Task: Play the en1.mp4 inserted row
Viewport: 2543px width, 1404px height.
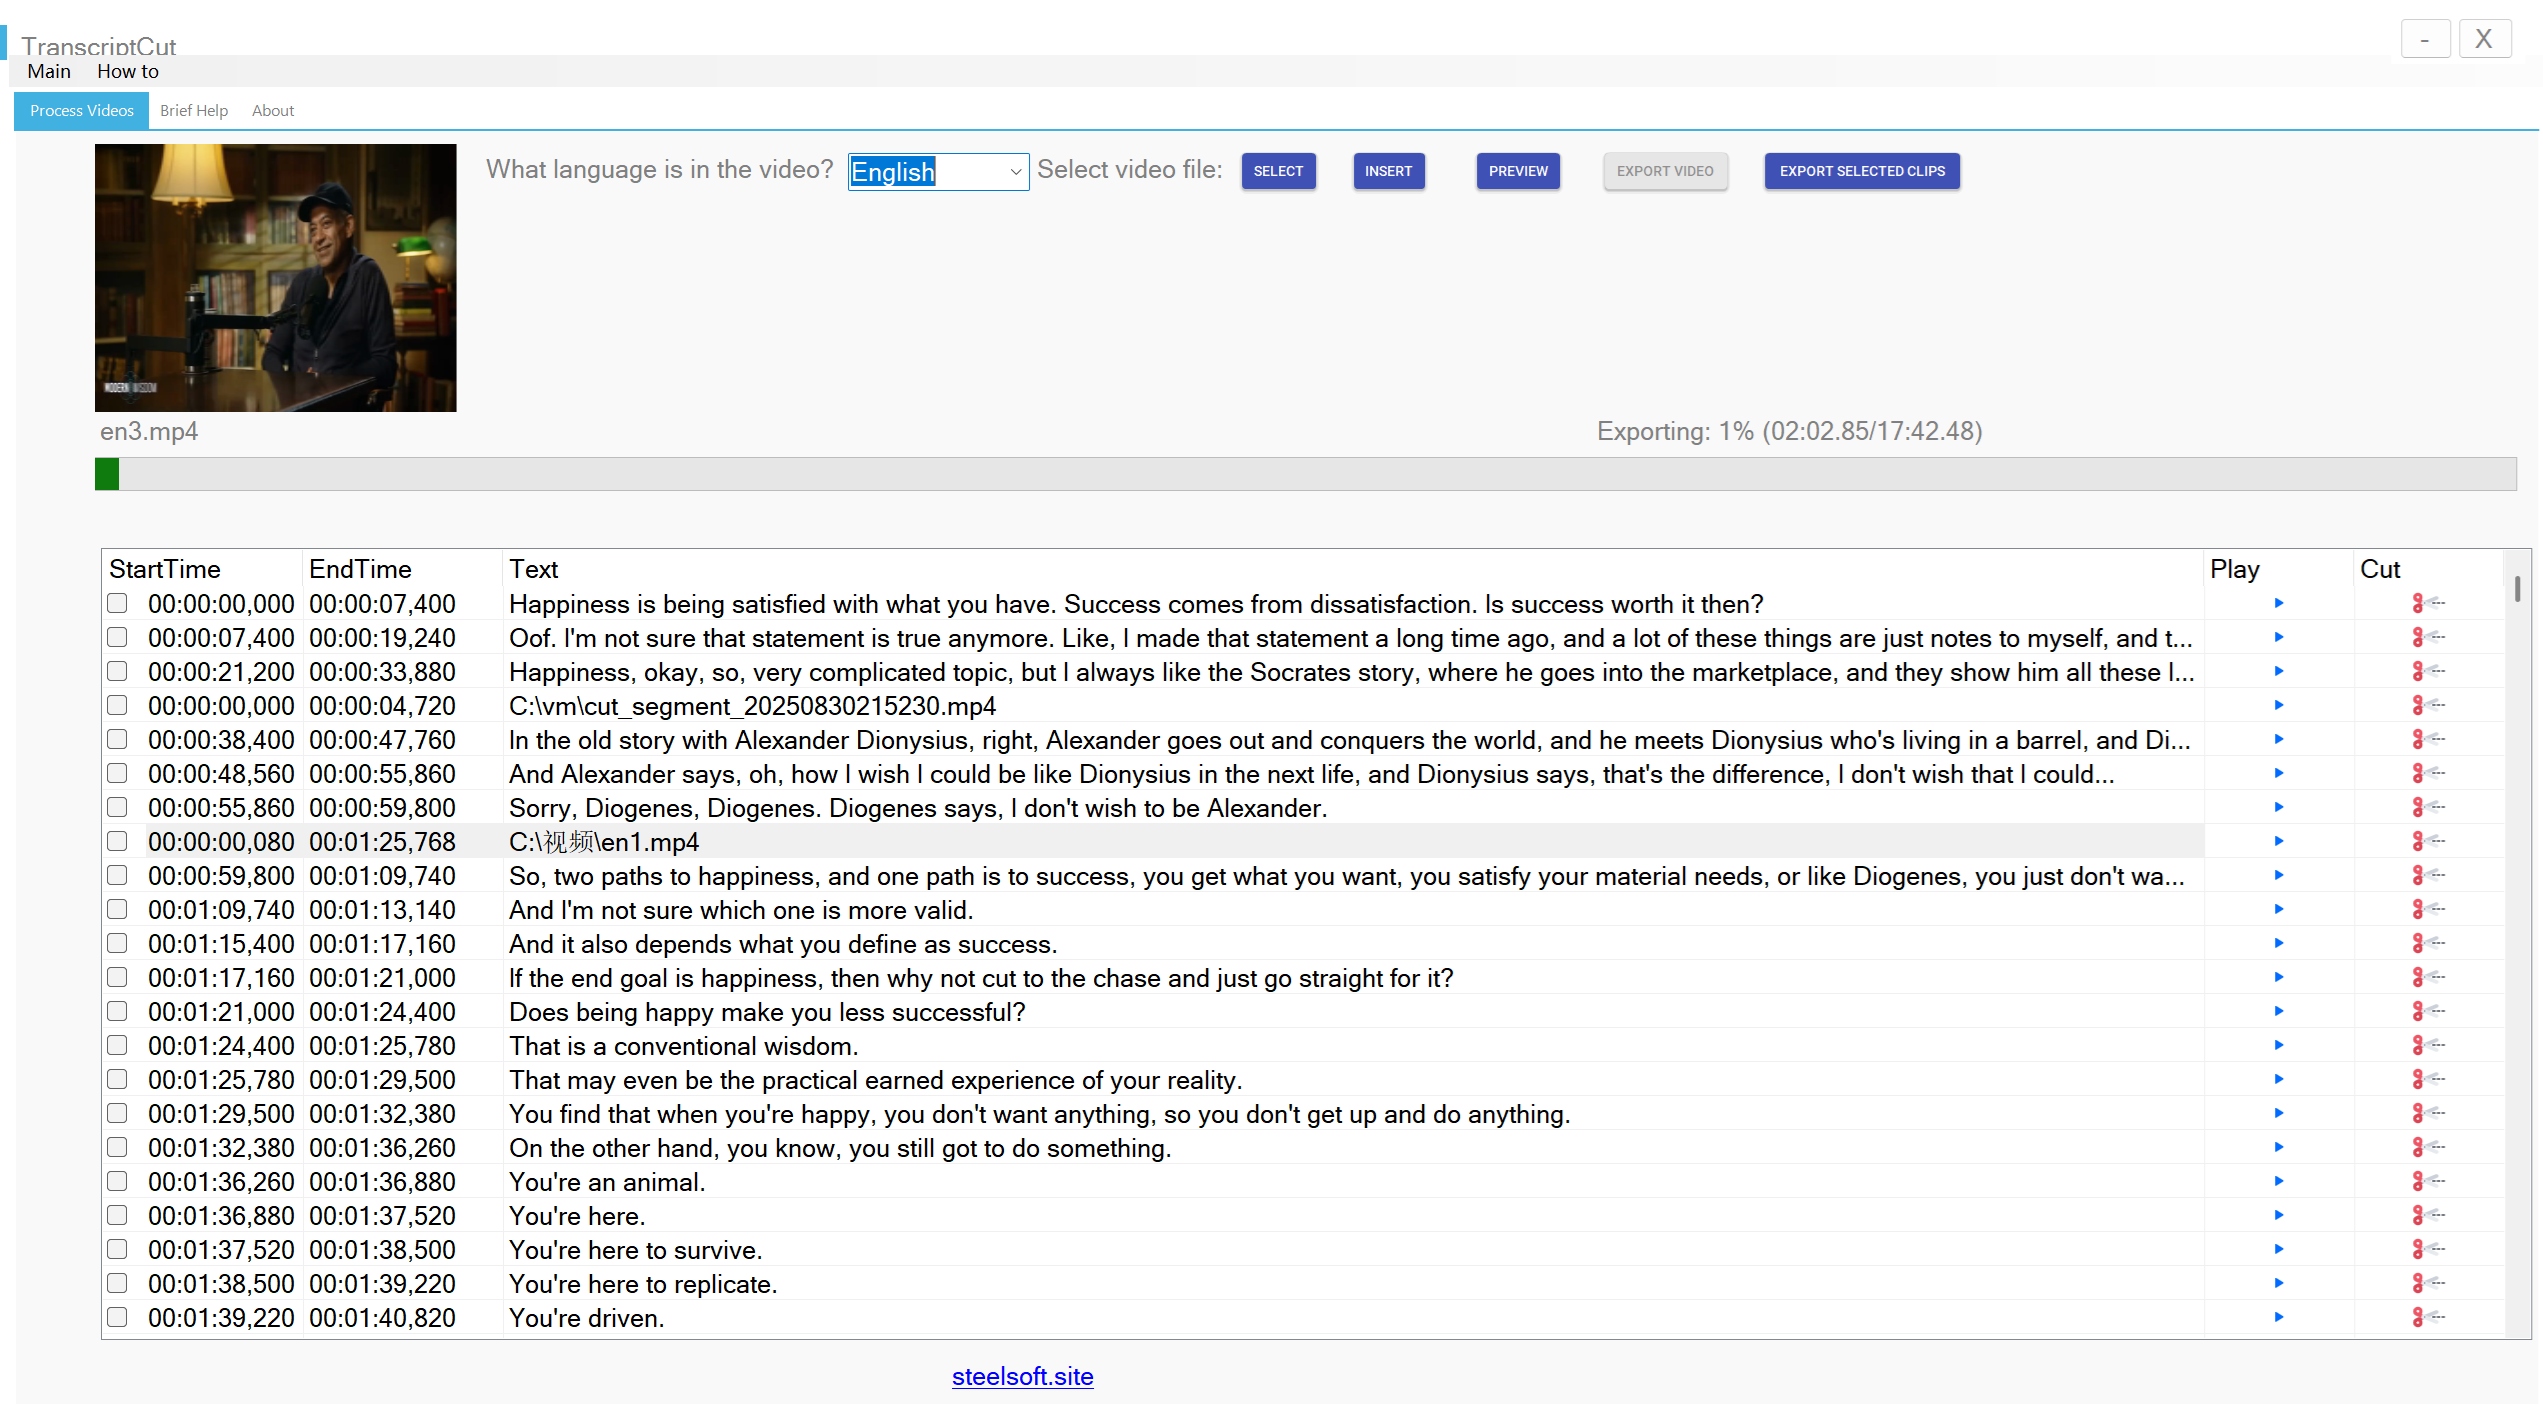Action: (x=2279, y=841)
